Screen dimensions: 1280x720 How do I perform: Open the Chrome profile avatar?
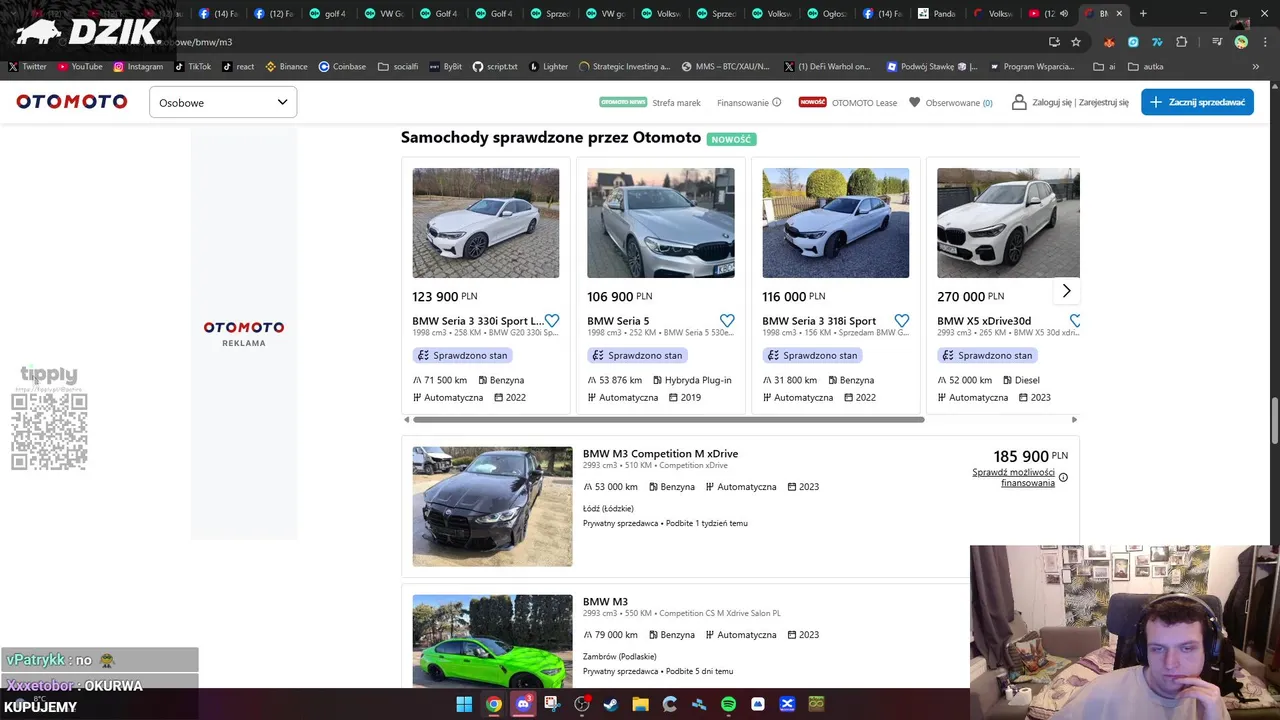point(1241,42)
